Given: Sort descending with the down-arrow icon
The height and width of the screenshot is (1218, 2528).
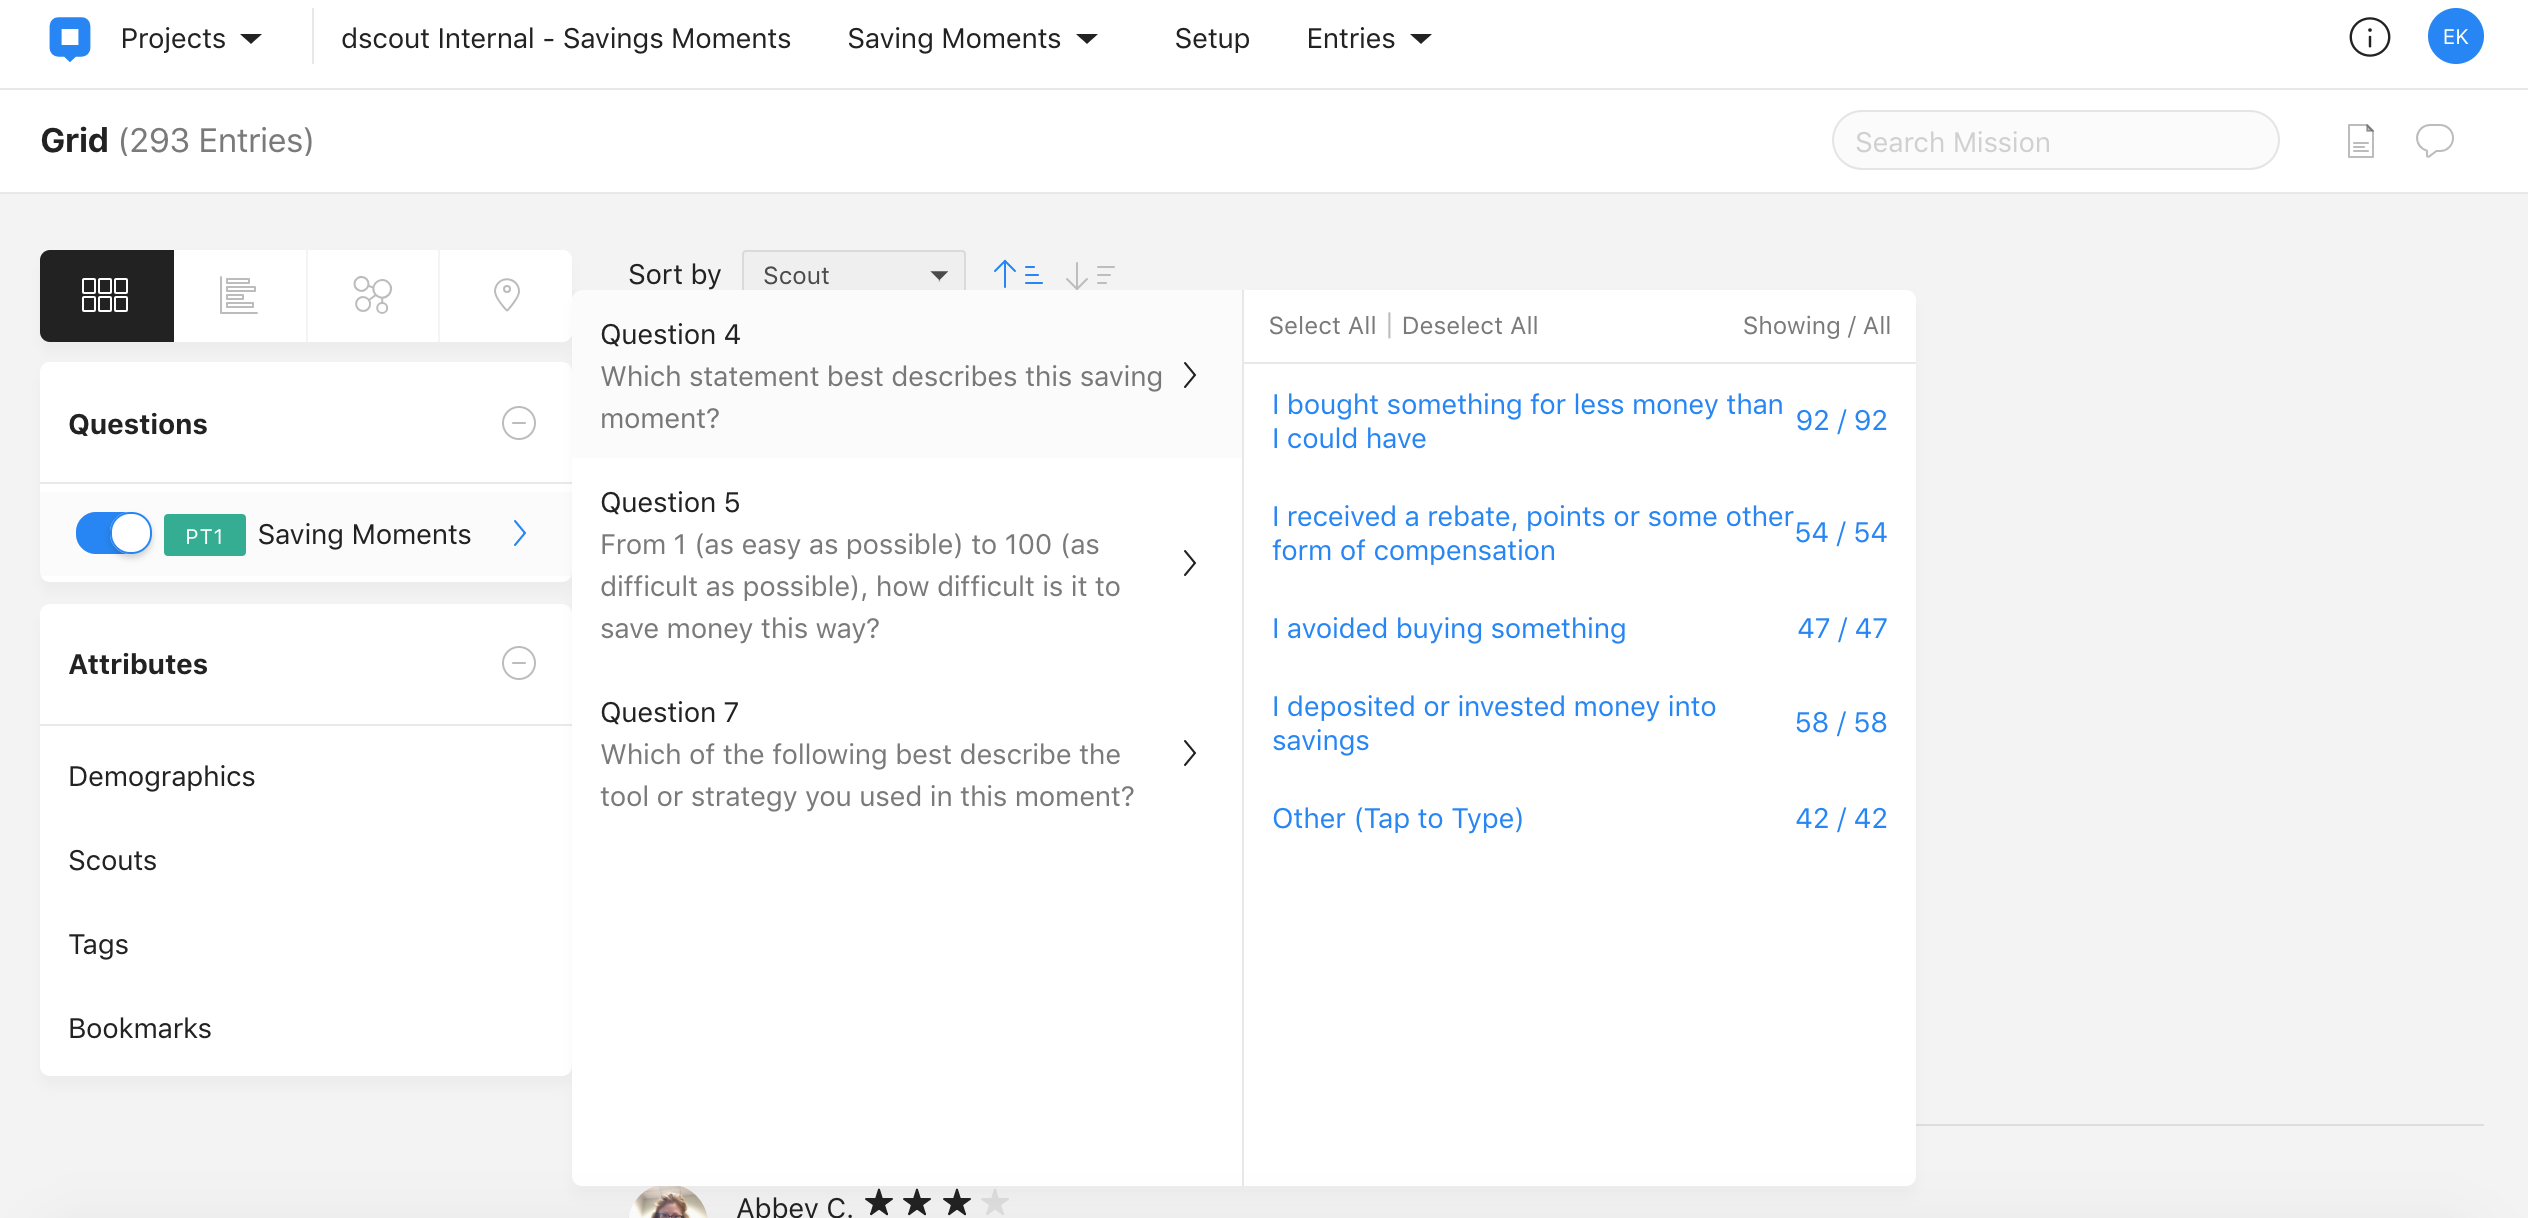Looking at the screenshot, I should pos(1089,275).
